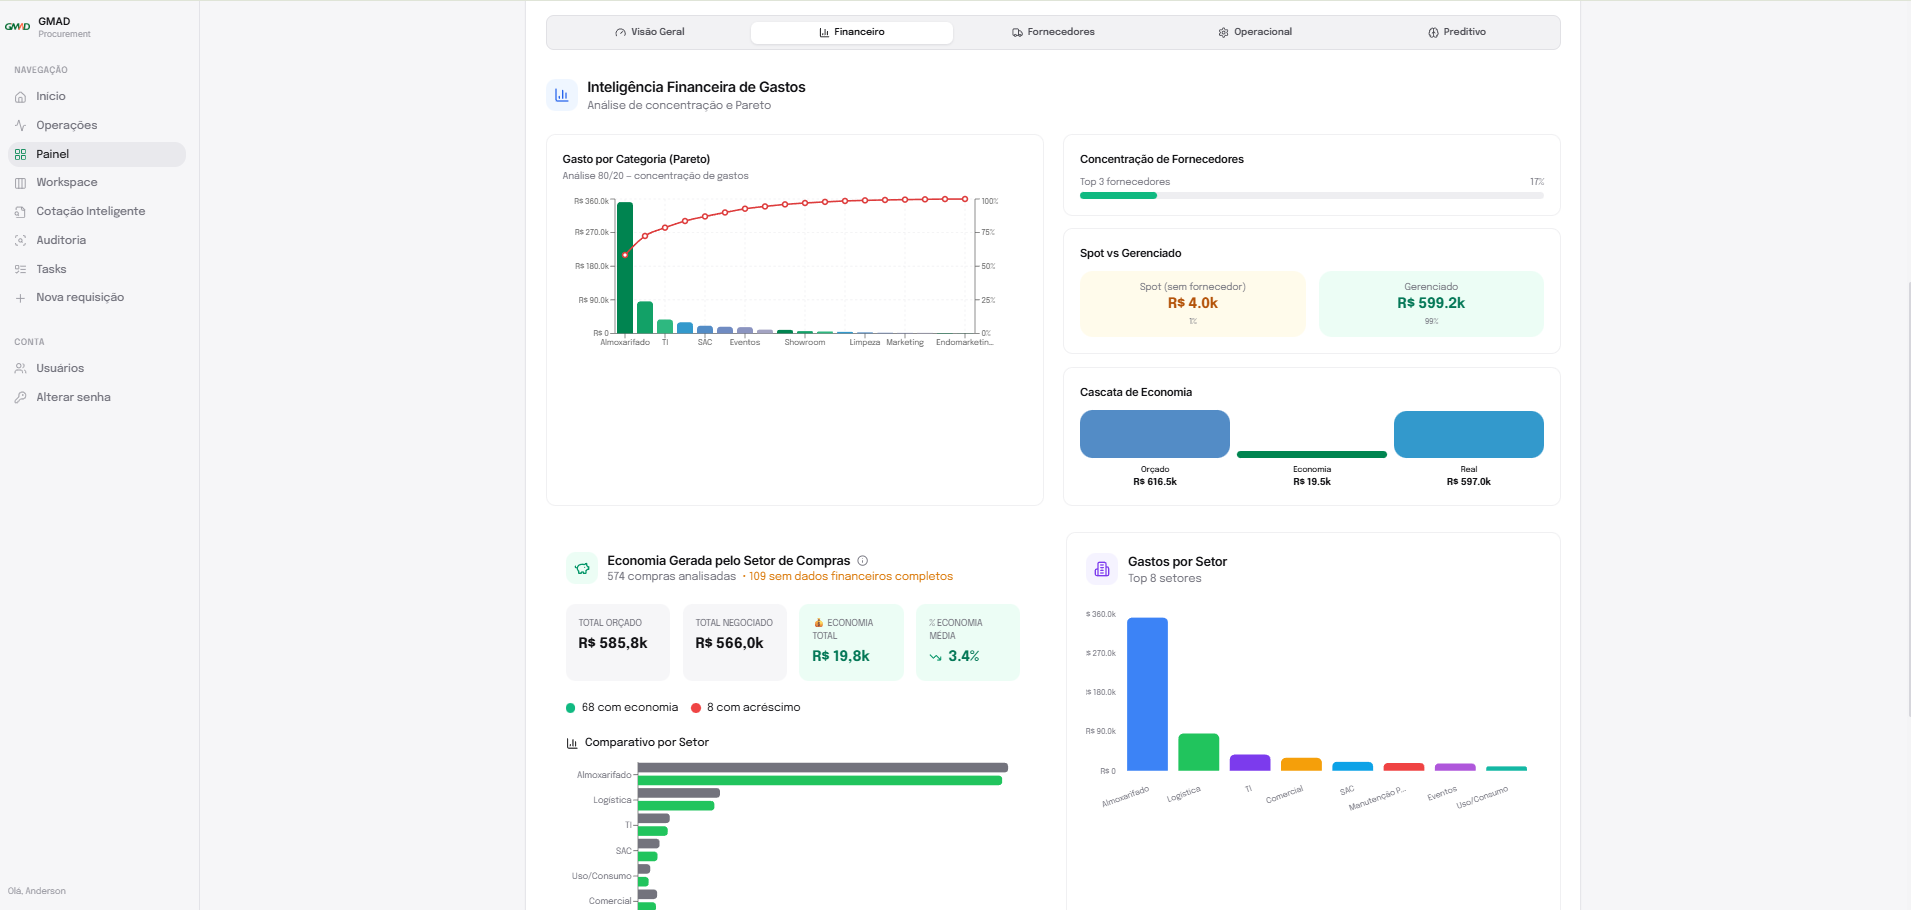Click the home icon beside Início
This screenshot has height=910, width=1911.
tap(20, 97)
